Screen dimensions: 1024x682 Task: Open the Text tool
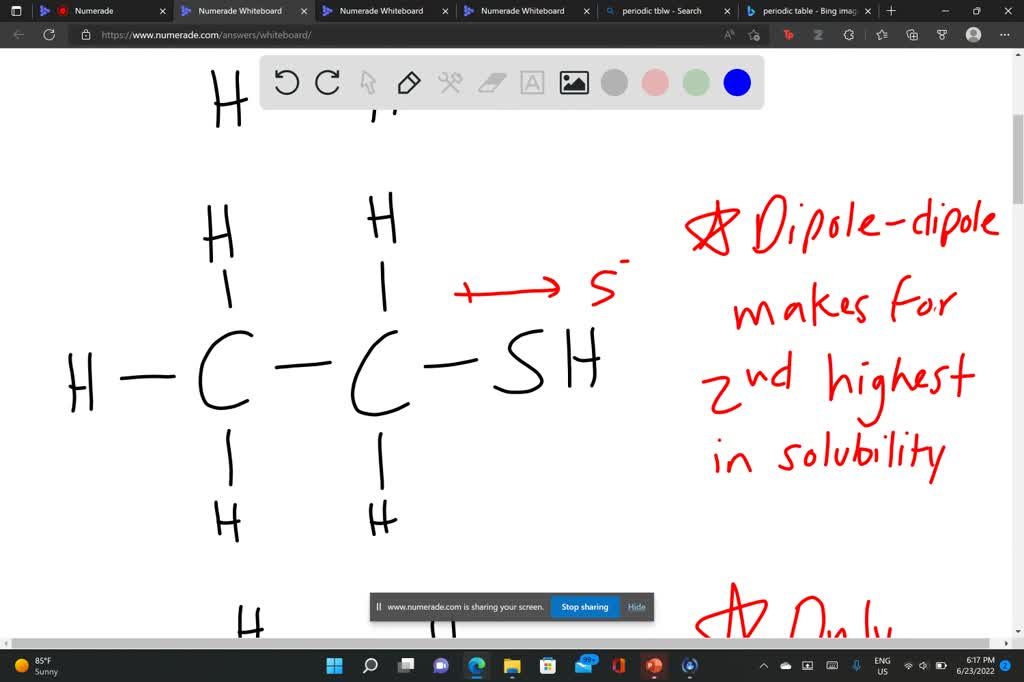point(531,83)
